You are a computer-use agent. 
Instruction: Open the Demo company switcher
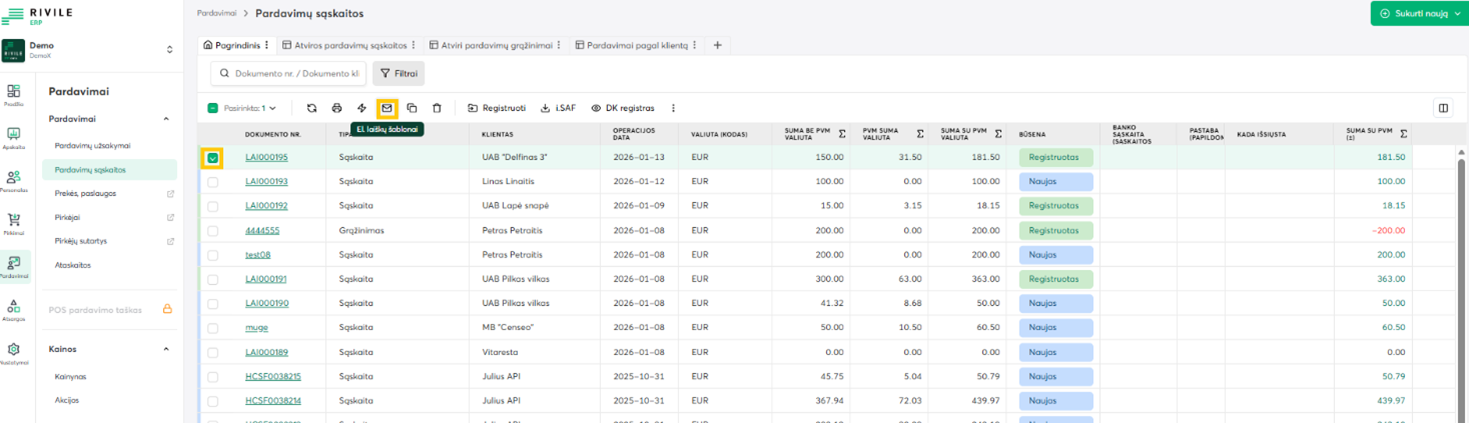click(x=90, y=50)
